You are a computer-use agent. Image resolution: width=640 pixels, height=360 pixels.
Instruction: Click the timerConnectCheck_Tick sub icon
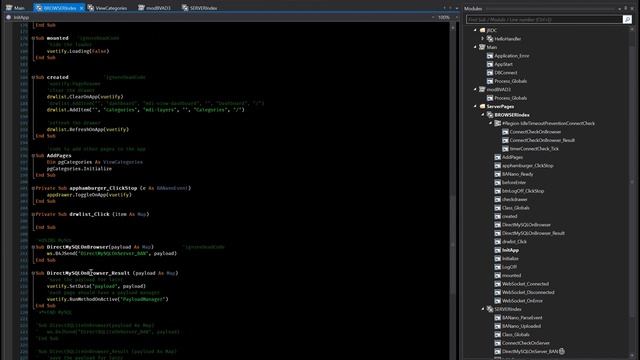click(505, 149)
